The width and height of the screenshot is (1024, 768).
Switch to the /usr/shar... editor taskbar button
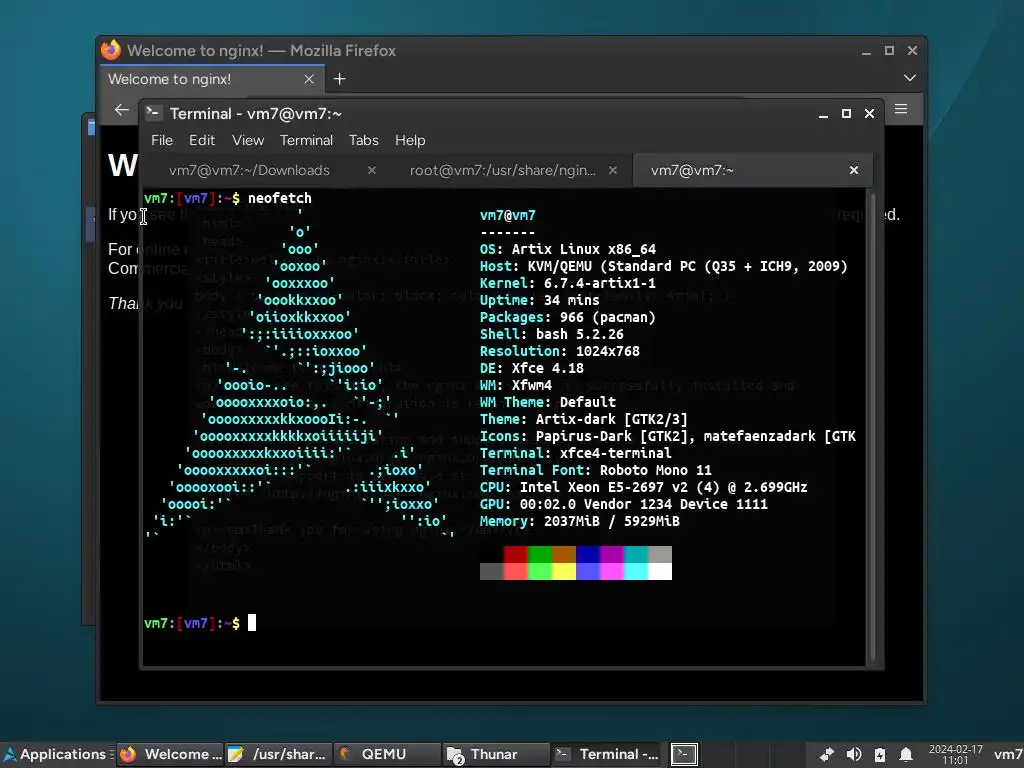pyautogui.click(x=279, y=754)
